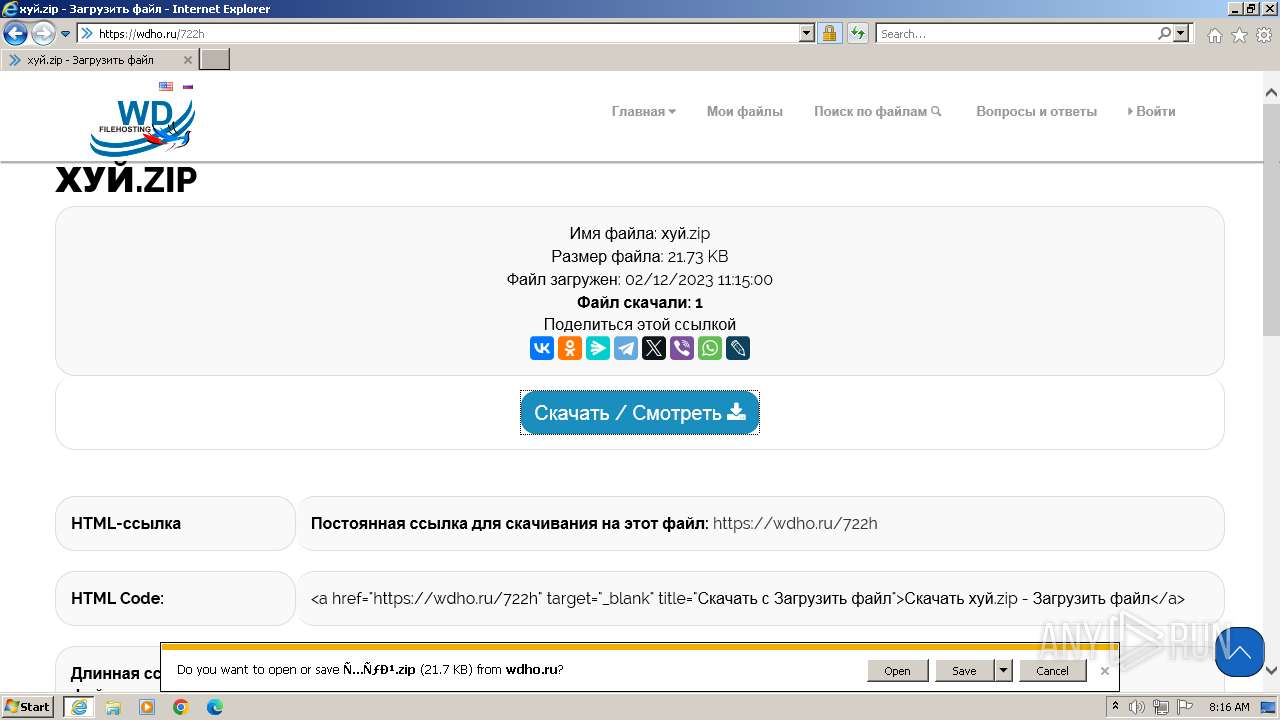The width and height of the screenshot is (1280, 720).
Task: Share link via X (Twitter) icon
Action: 654,348
